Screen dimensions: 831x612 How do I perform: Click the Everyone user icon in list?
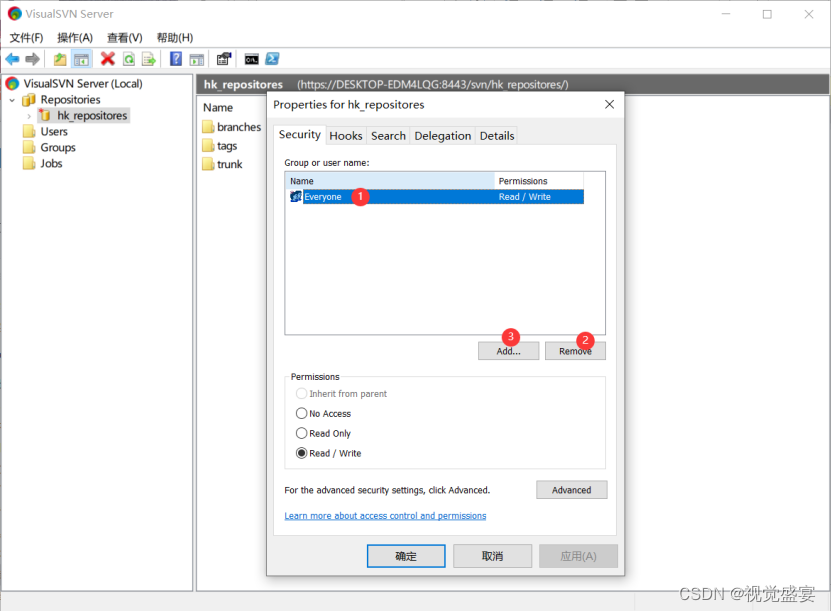[296, 197]
